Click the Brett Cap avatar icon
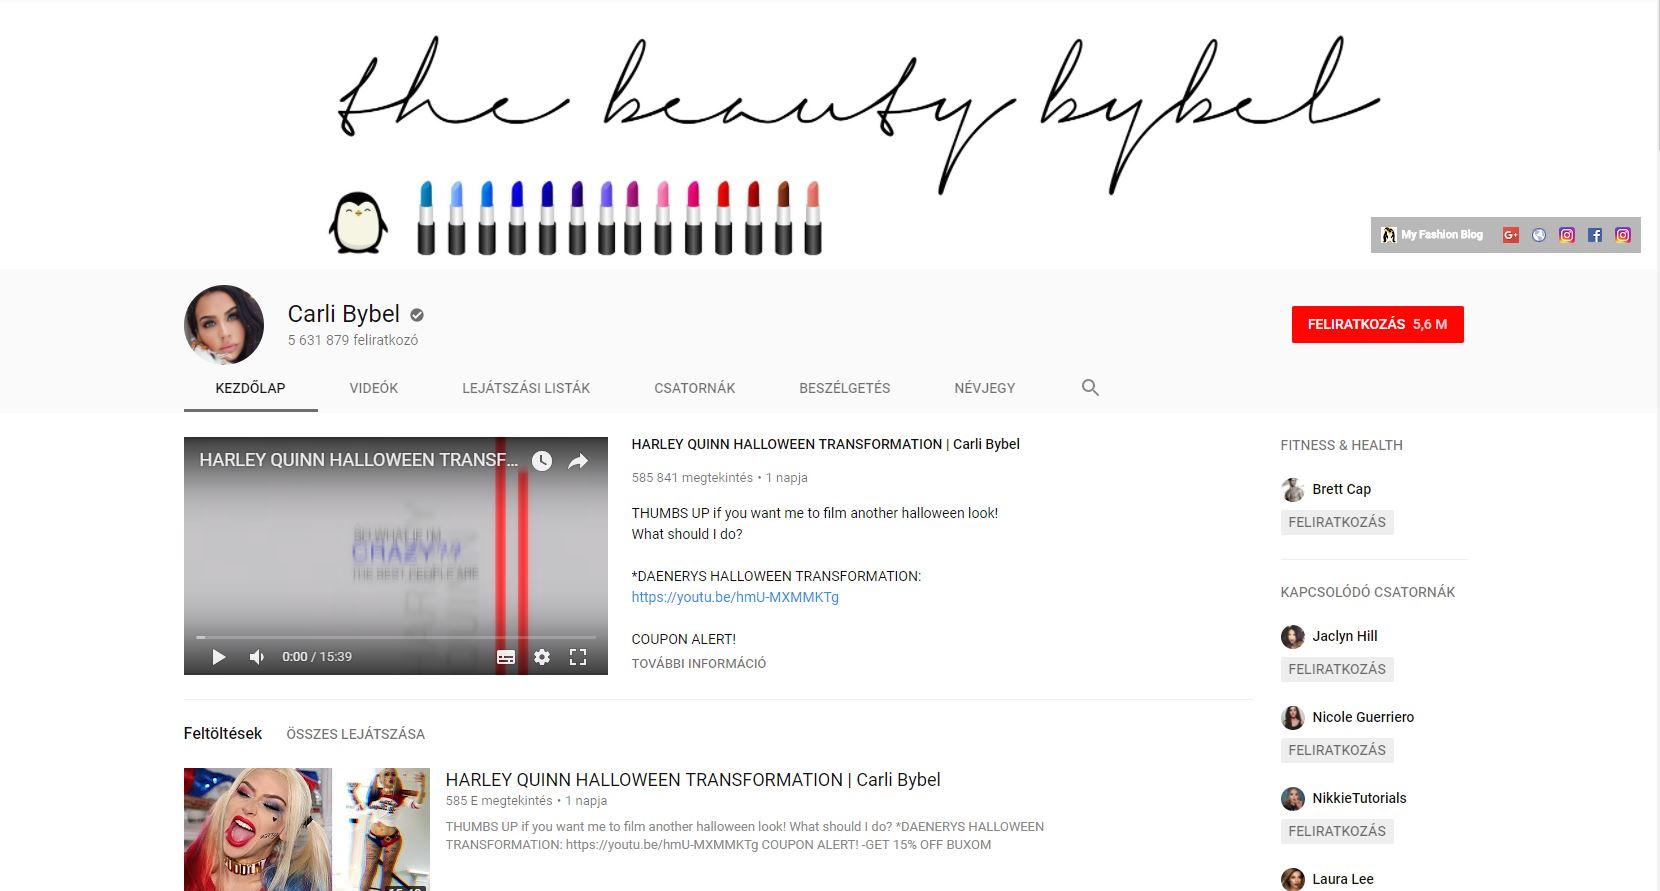The image size is (1660, 891). (1293, 489)
